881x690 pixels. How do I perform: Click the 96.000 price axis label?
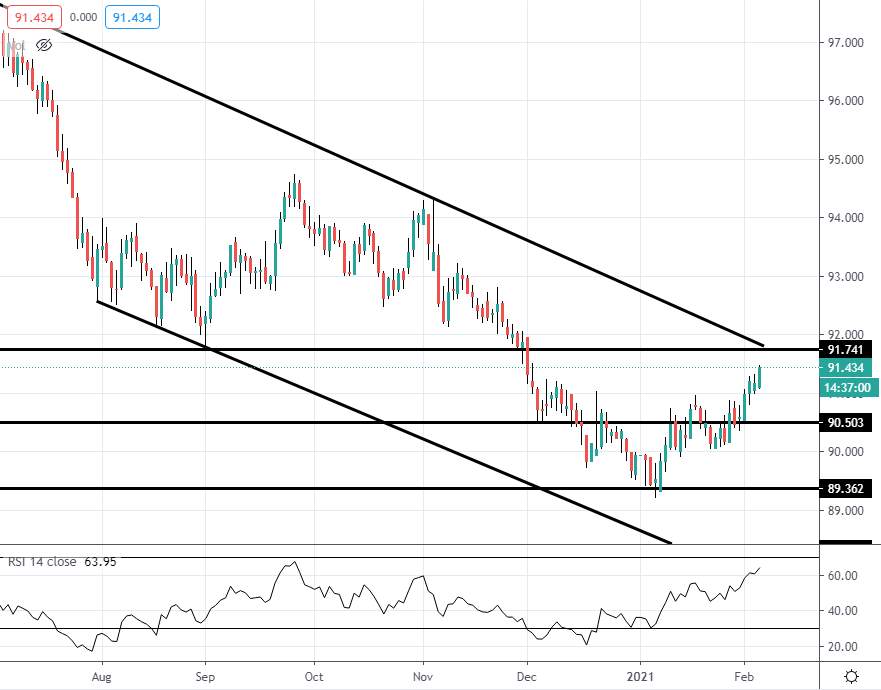[846, 101]
